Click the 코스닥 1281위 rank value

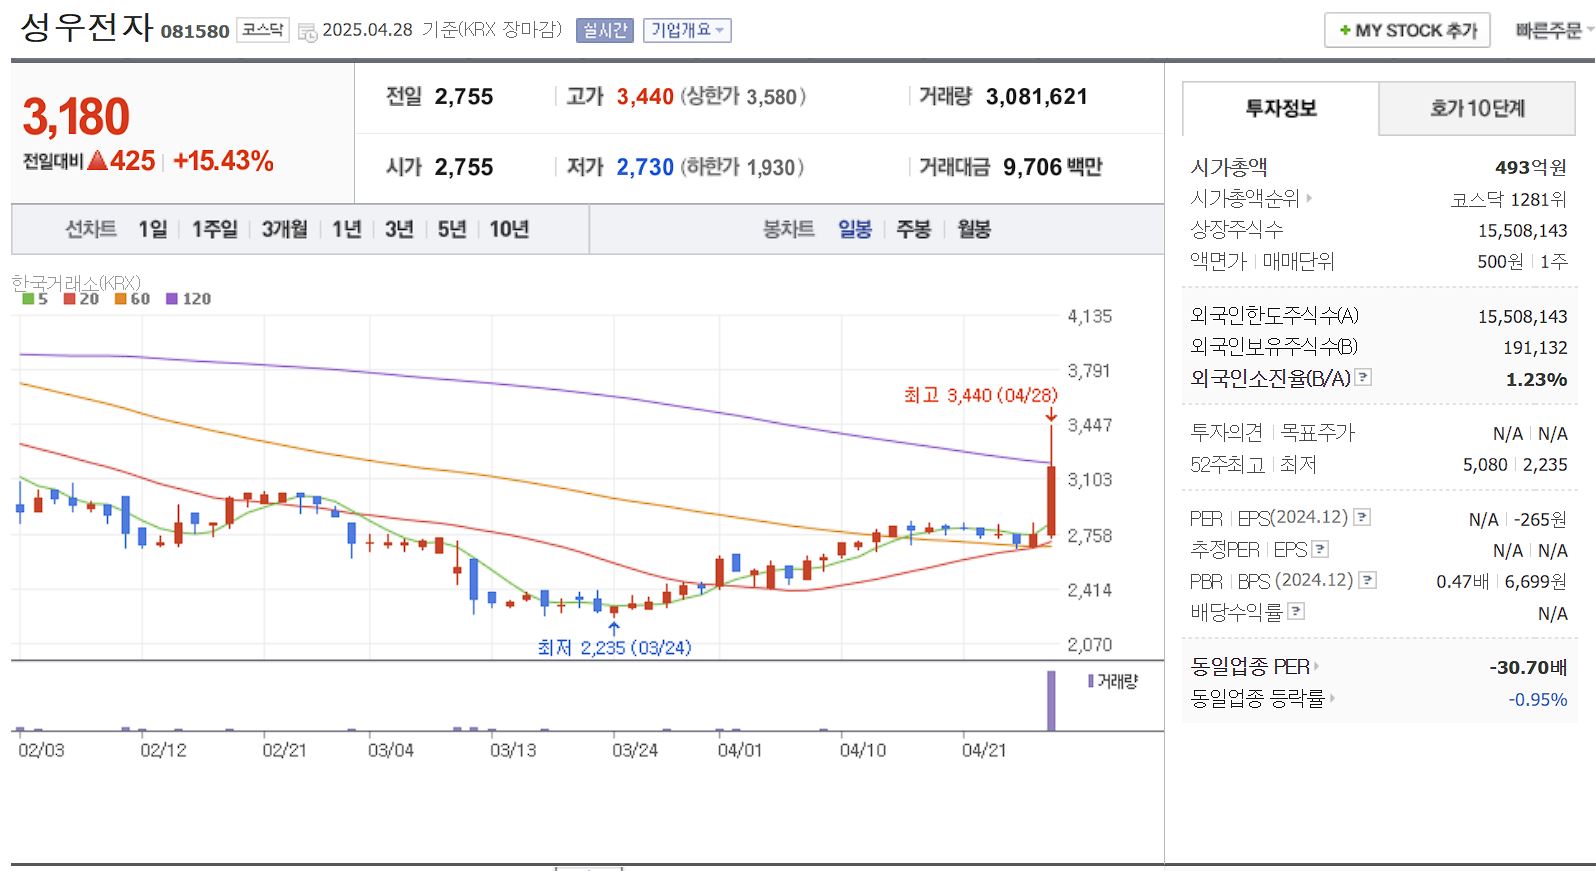tap(1508, 199)
